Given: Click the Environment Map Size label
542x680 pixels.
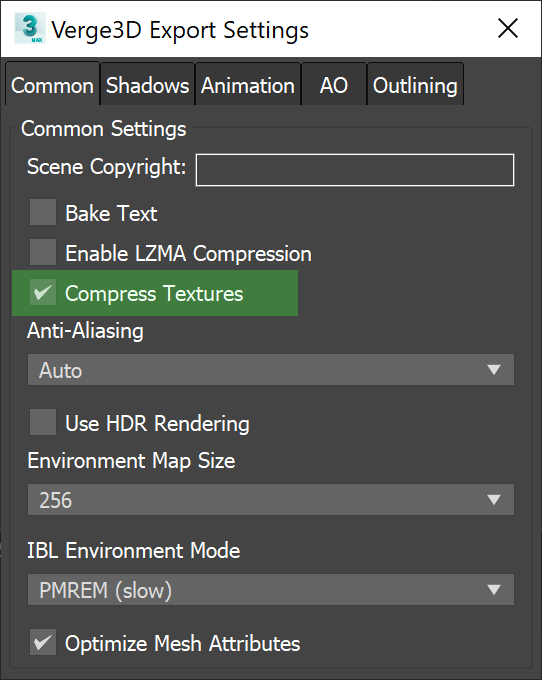Looking at the screenshot, I should (x=131, y=461).
